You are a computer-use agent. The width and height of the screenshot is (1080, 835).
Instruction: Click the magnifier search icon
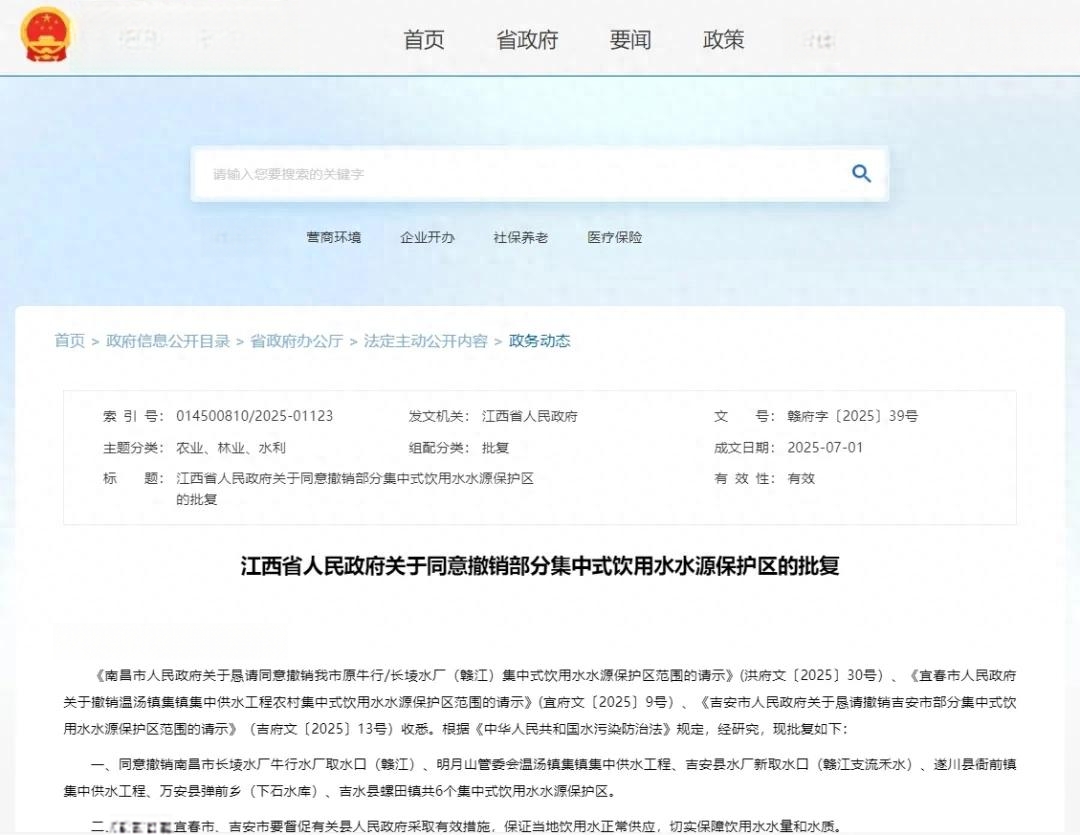coord(861,174)
